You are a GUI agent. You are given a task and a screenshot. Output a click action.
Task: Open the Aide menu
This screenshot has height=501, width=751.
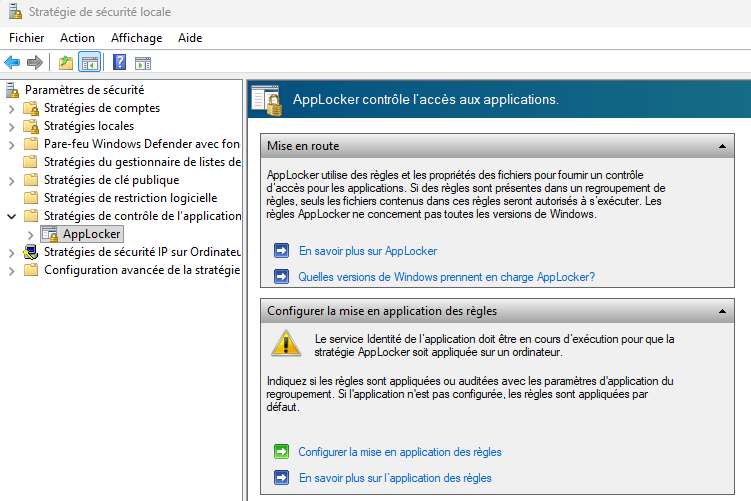(190, 38)
